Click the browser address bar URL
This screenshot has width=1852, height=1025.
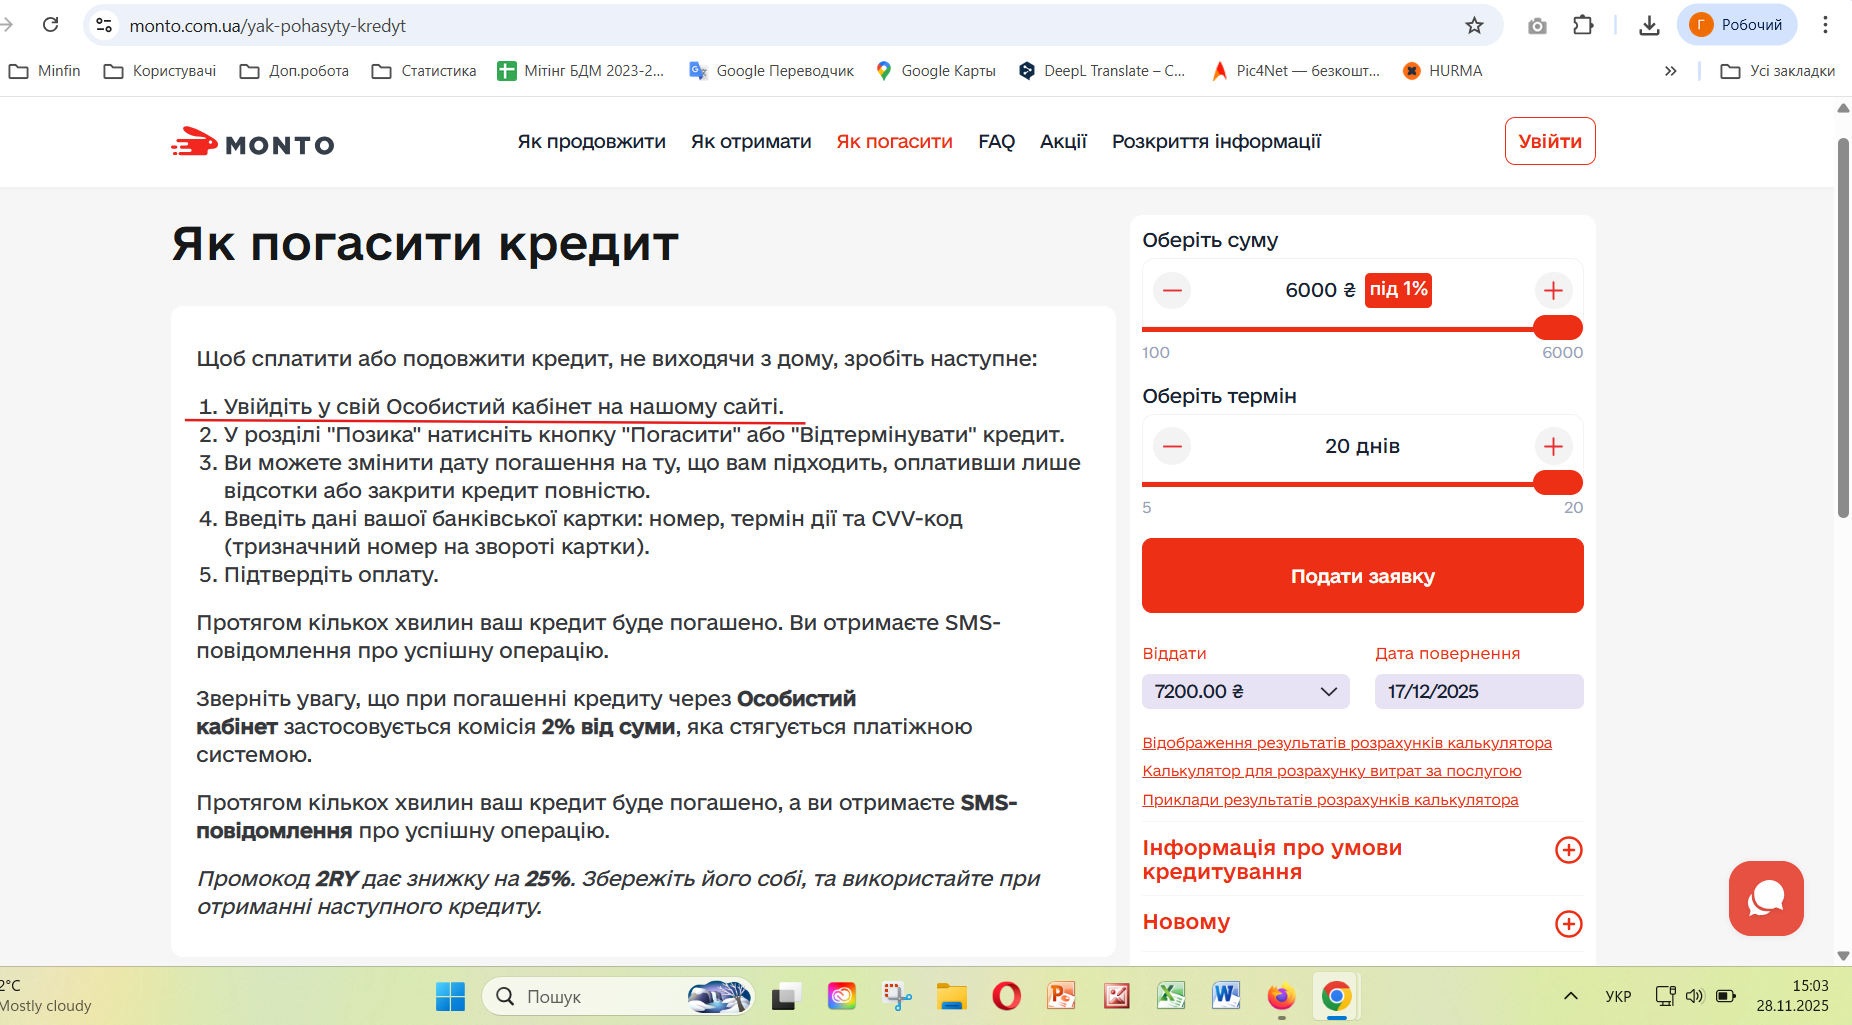[267, 26]
